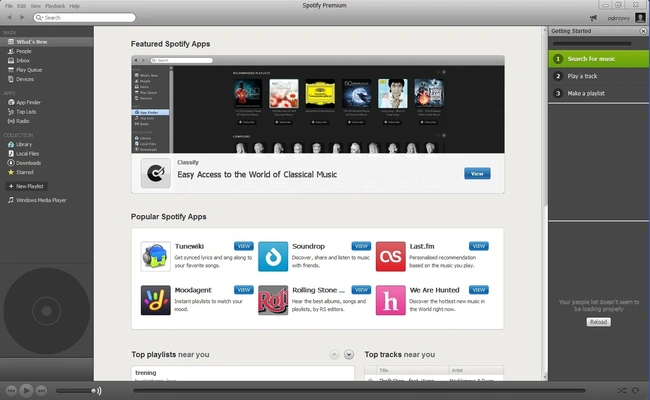Click the Classify app icon
The image size is (650, 400).
point(155,173)
